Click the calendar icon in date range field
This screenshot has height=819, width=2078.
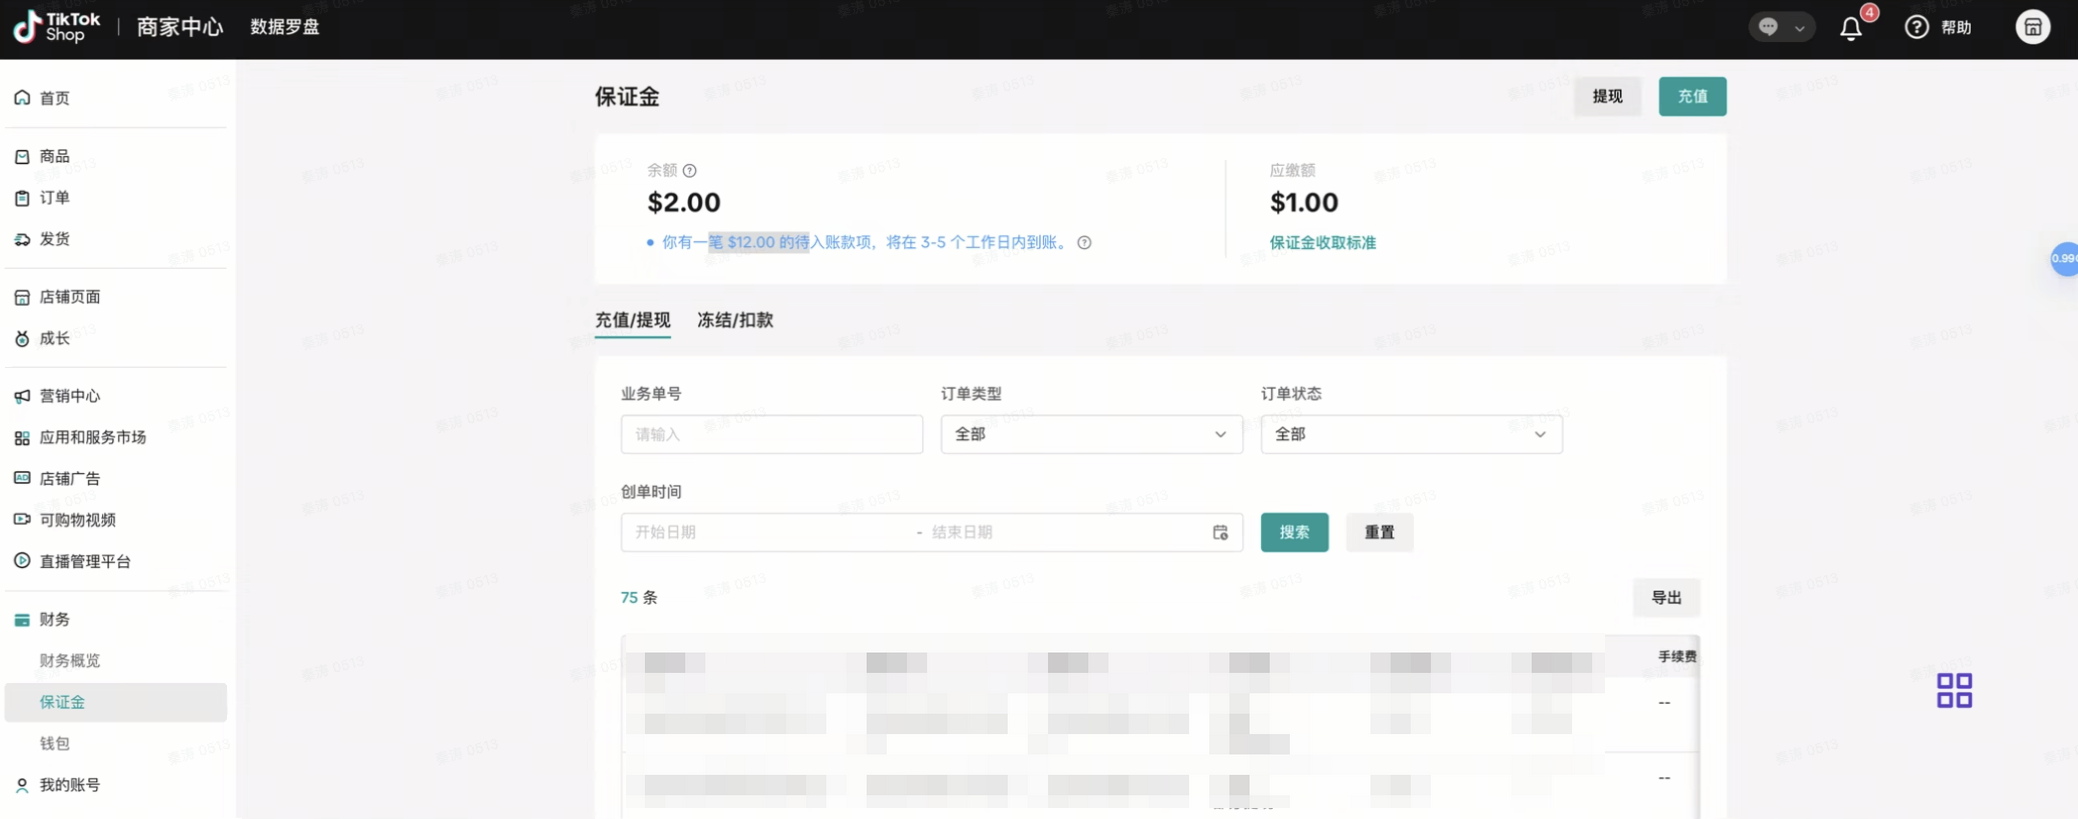(1220, 533)
